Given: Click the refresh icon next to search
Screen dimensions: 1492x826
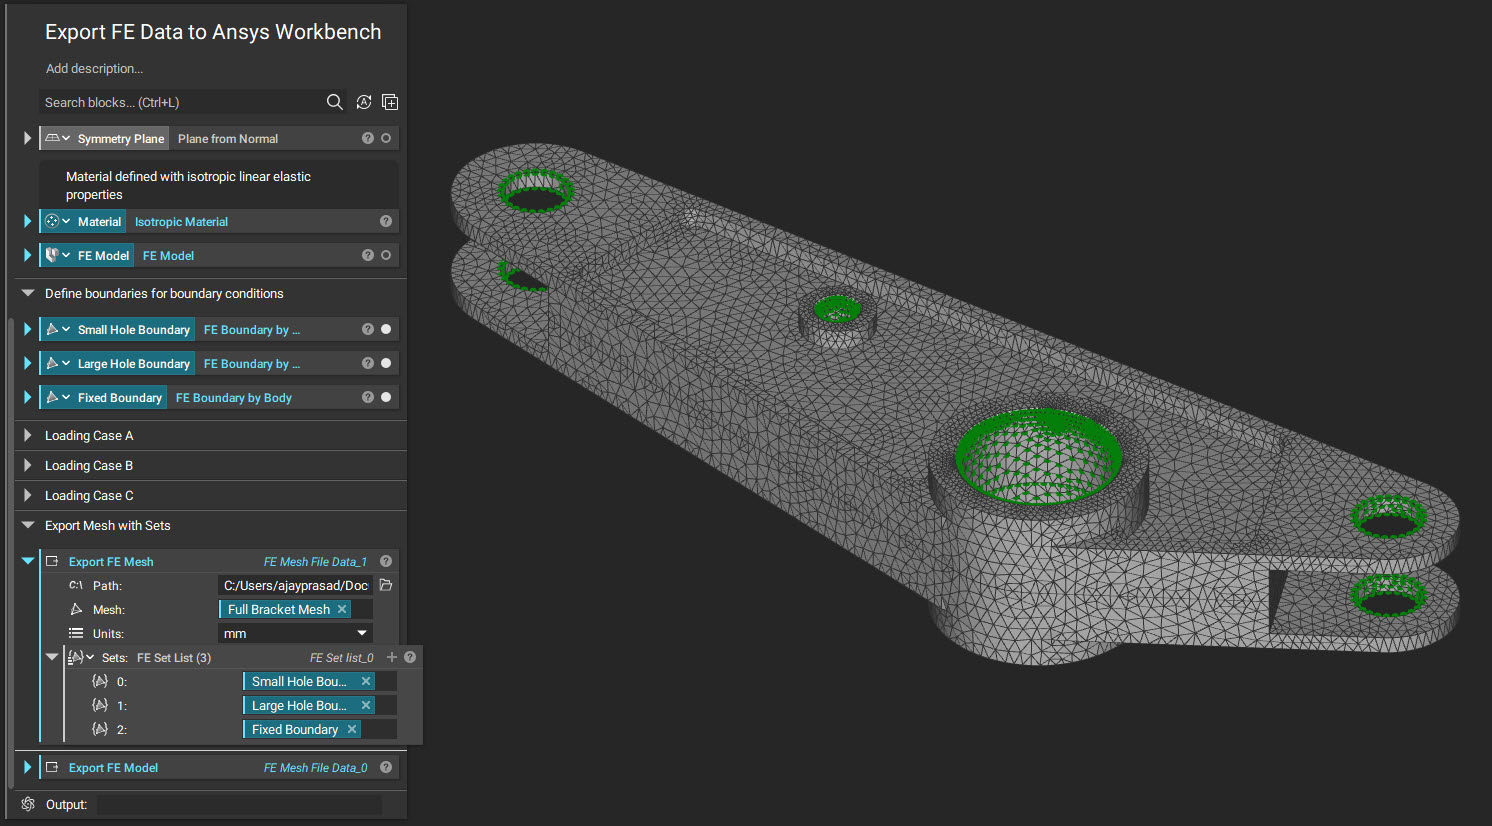Looking at the screenshot, I should tap(364, 102).
